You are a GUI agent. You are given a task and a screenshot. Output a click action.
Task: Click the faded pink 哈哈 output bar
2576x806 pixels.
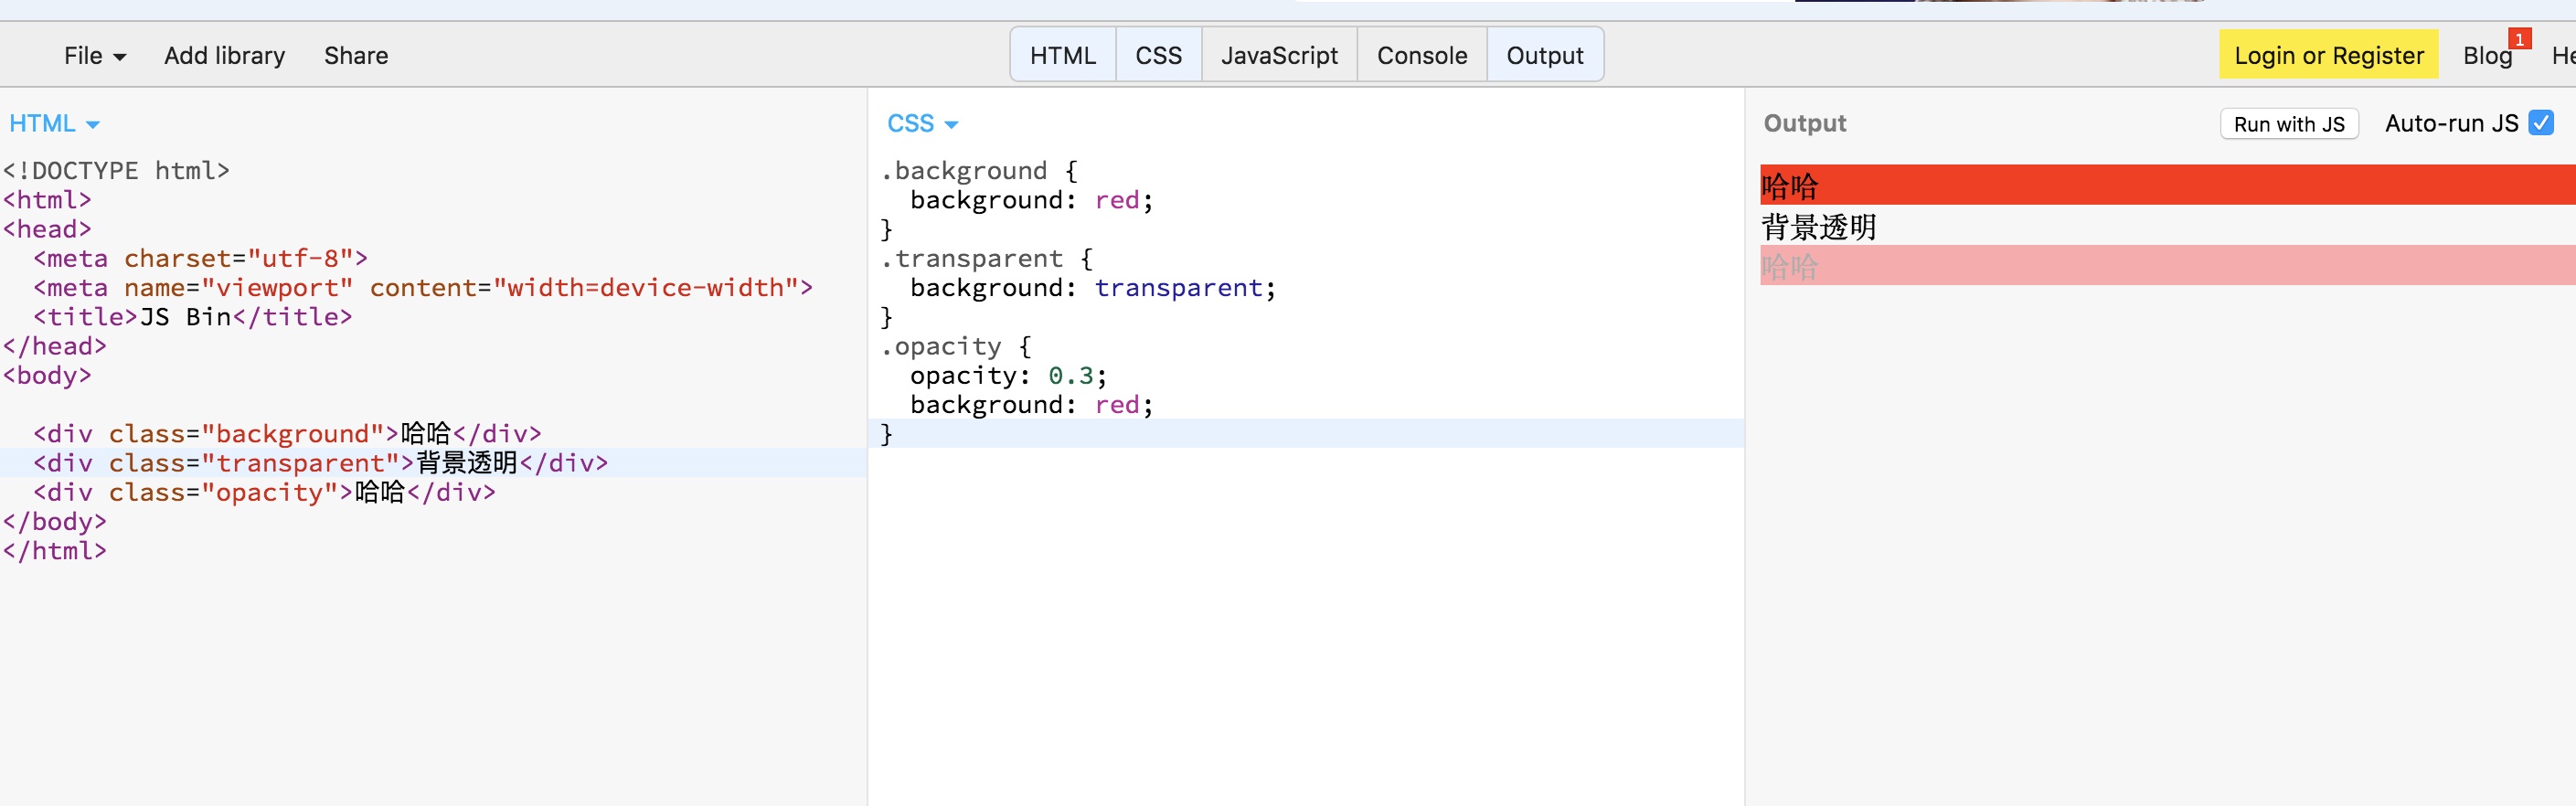coord(2168,265)
